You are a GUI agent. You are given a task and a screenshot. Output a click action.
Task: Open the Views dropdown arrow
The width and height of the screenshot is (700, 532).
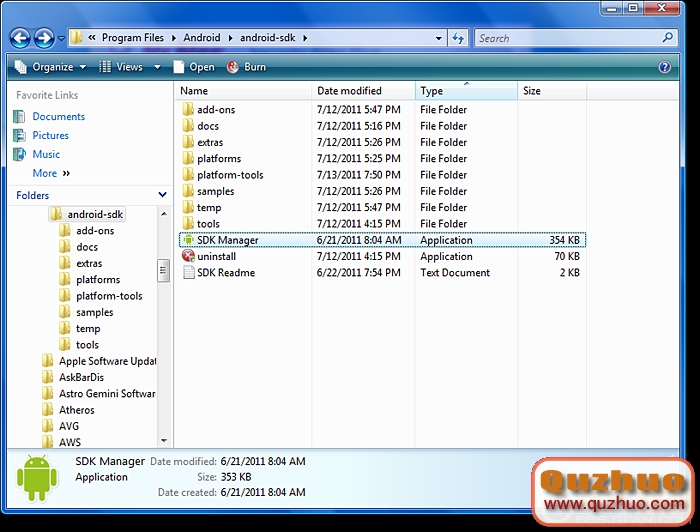(x=156, y=67)
